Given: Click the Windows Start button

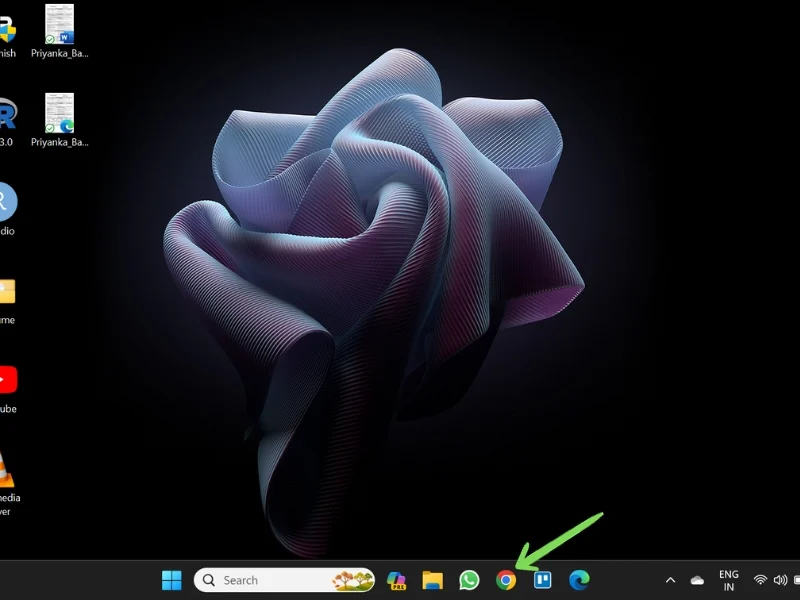Looking at the screenshot, I should 172,580.
